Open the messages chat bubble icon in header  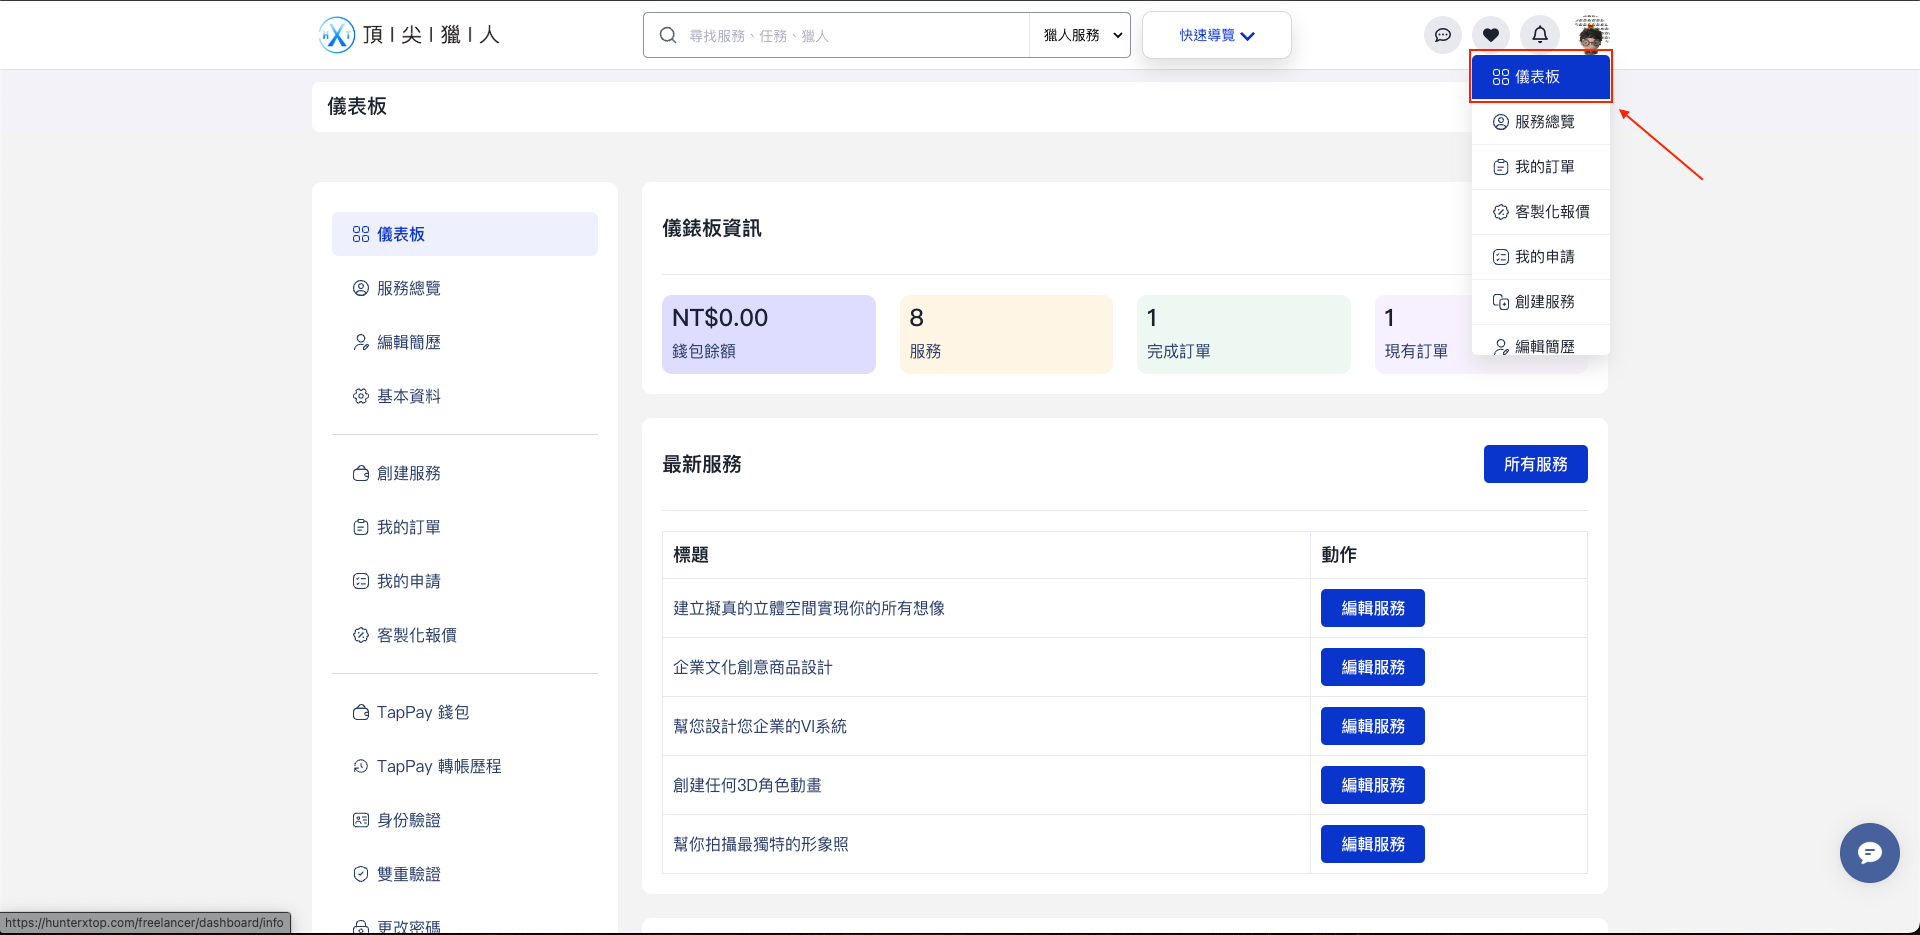[1442, 35]
